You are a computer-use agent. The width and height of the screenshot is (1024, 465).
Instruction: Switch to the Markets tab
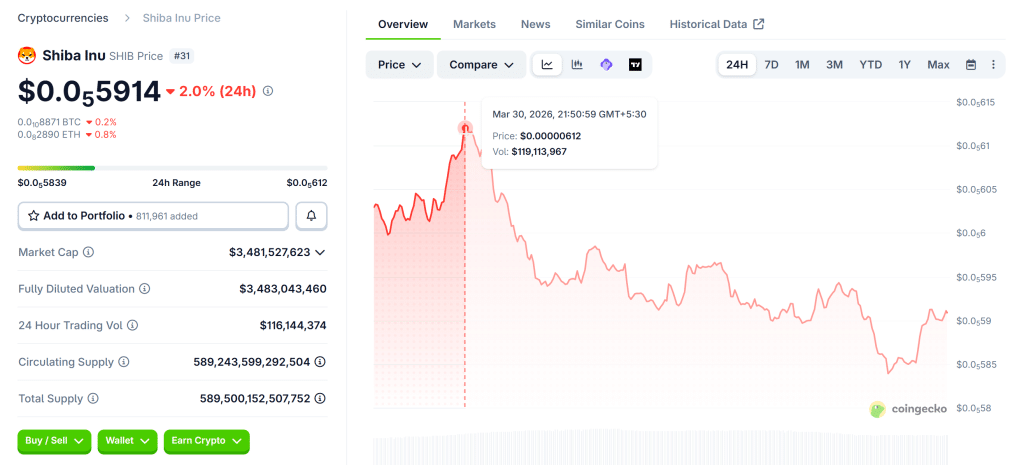click(474, 24)
